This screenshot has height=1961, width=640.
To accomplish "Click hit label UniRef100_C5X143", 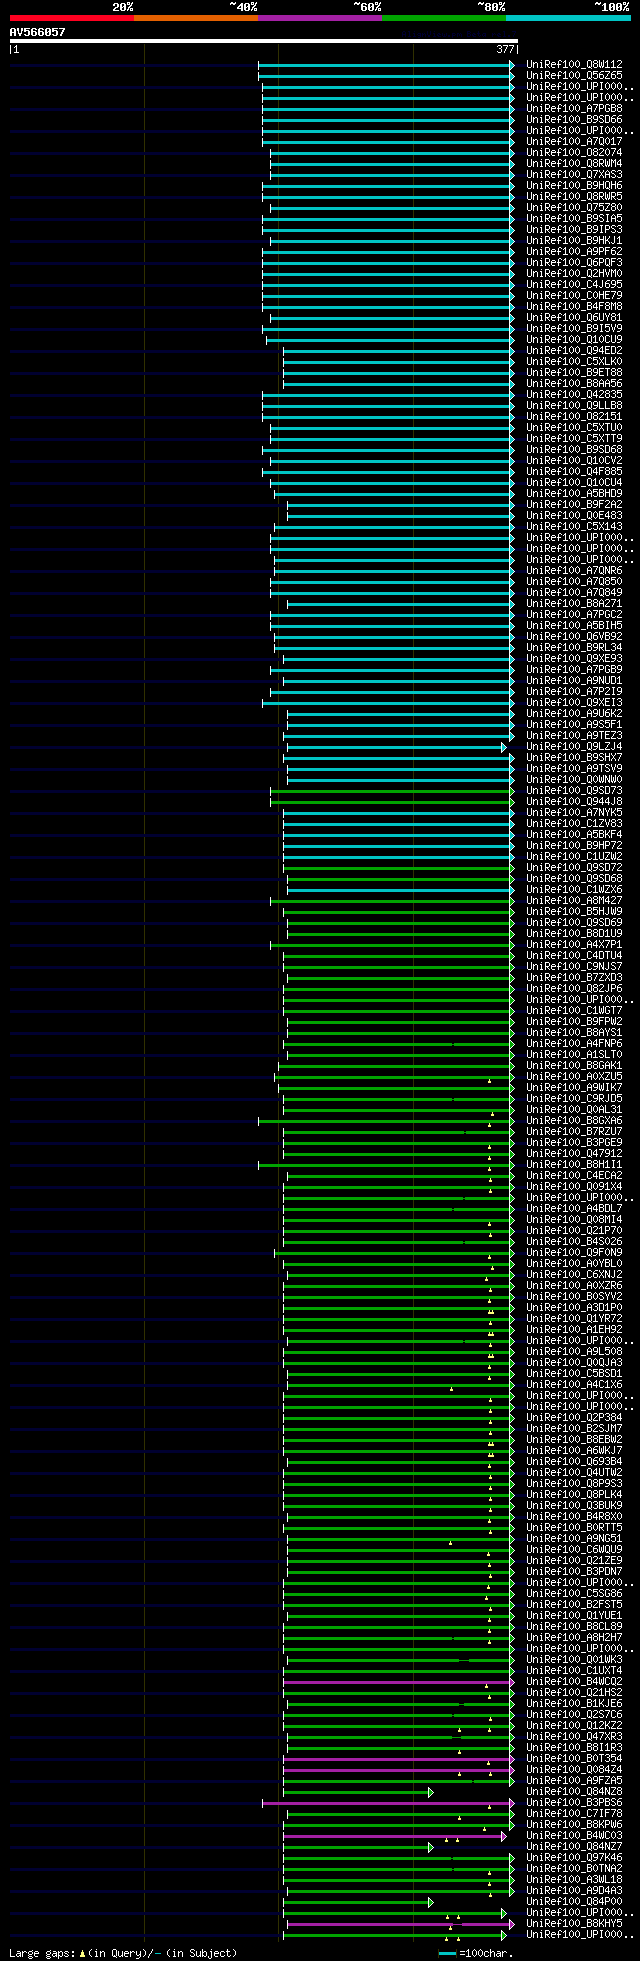I will click(x=574, y=527).
